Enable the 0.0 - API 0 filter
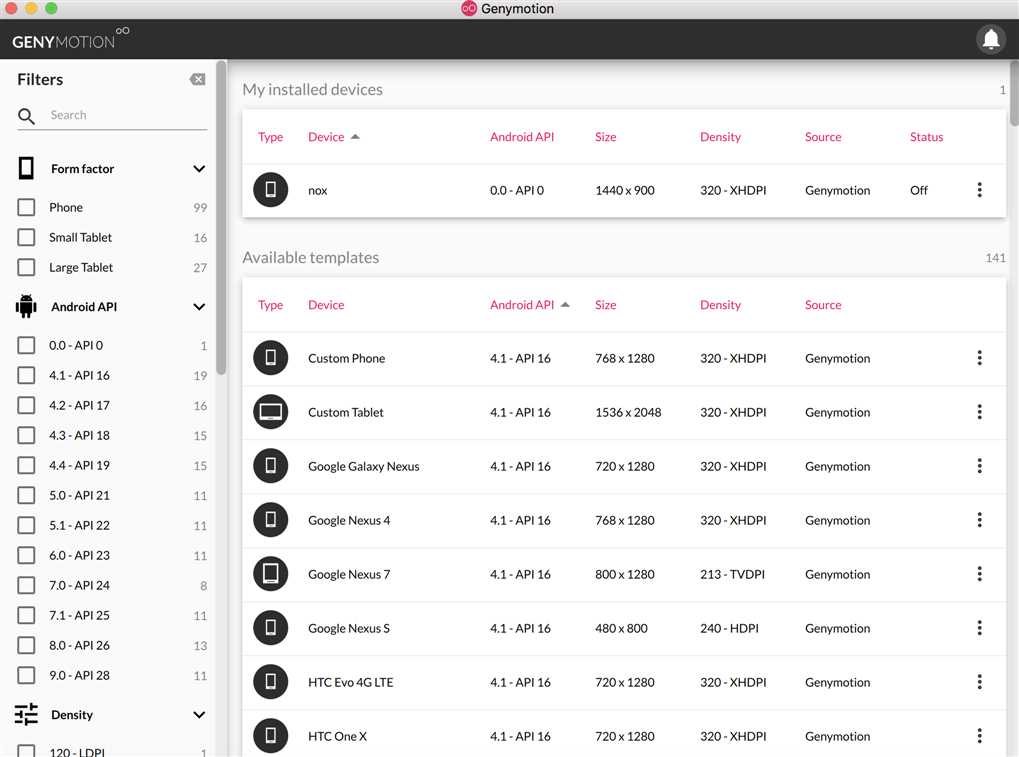This screenshot has height=757, width=1019. pos(26,345)
